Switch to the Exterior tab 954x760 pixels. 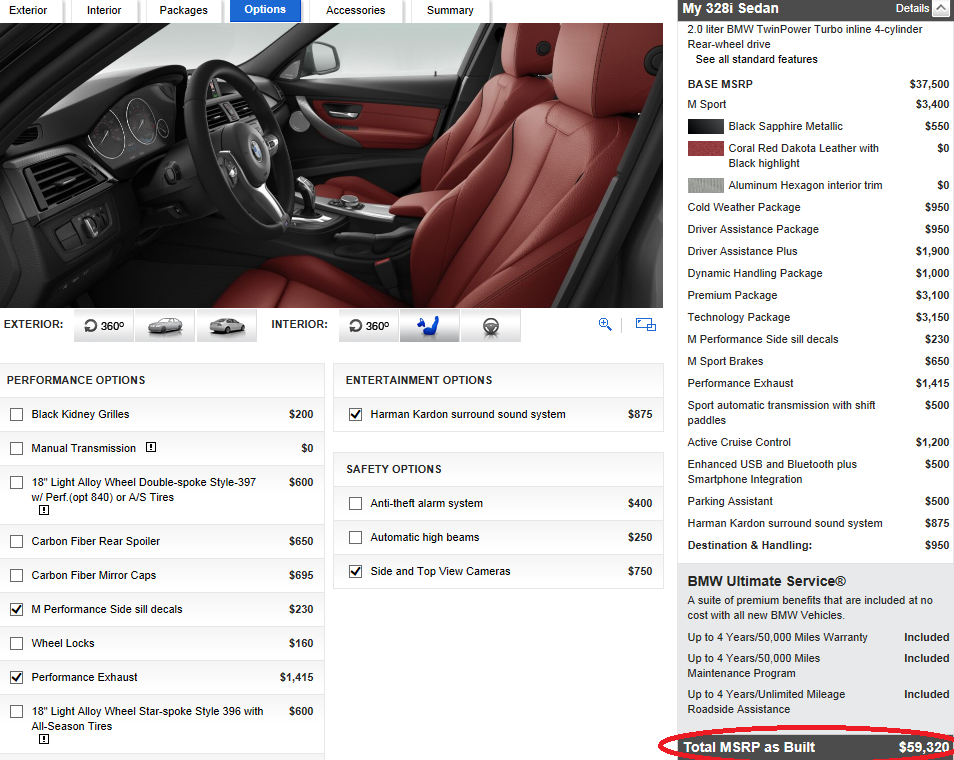pyautogui.click(x=28, y=10)
